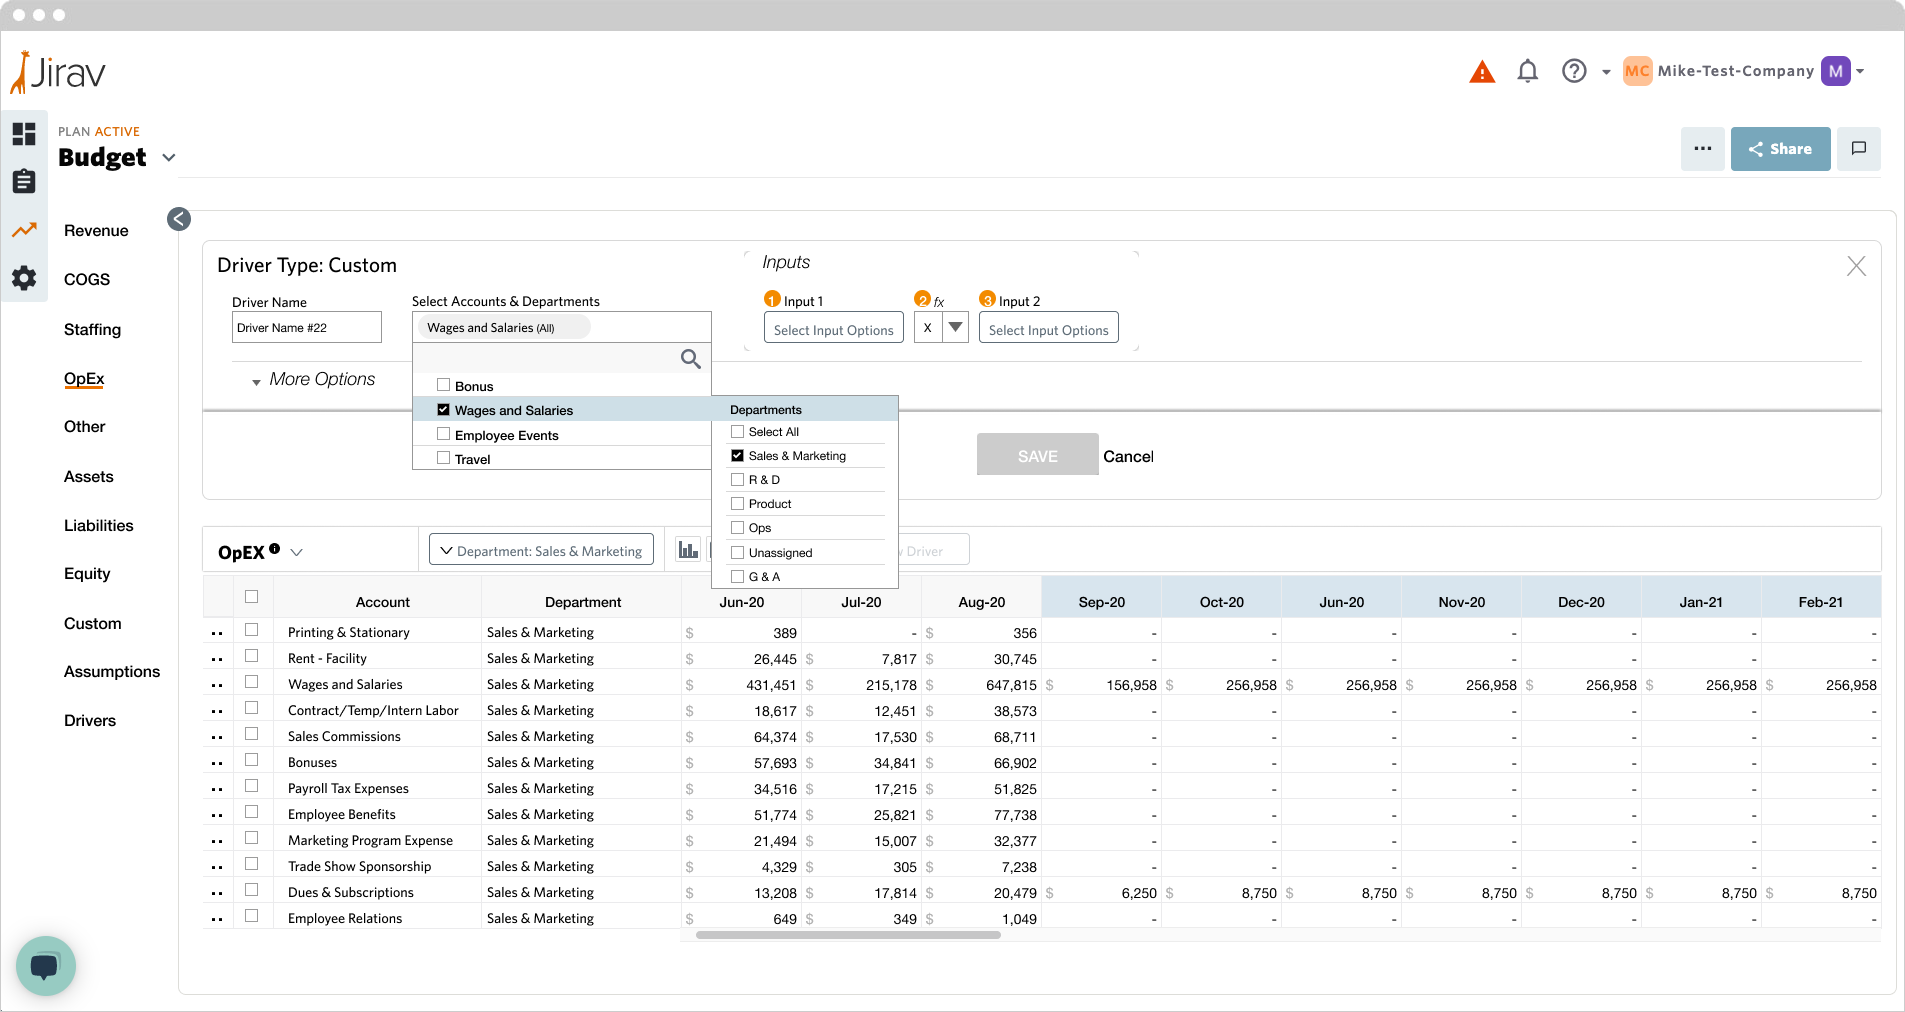
Task: Open the fx operator dropdown arrow
Action: (956, 328)
